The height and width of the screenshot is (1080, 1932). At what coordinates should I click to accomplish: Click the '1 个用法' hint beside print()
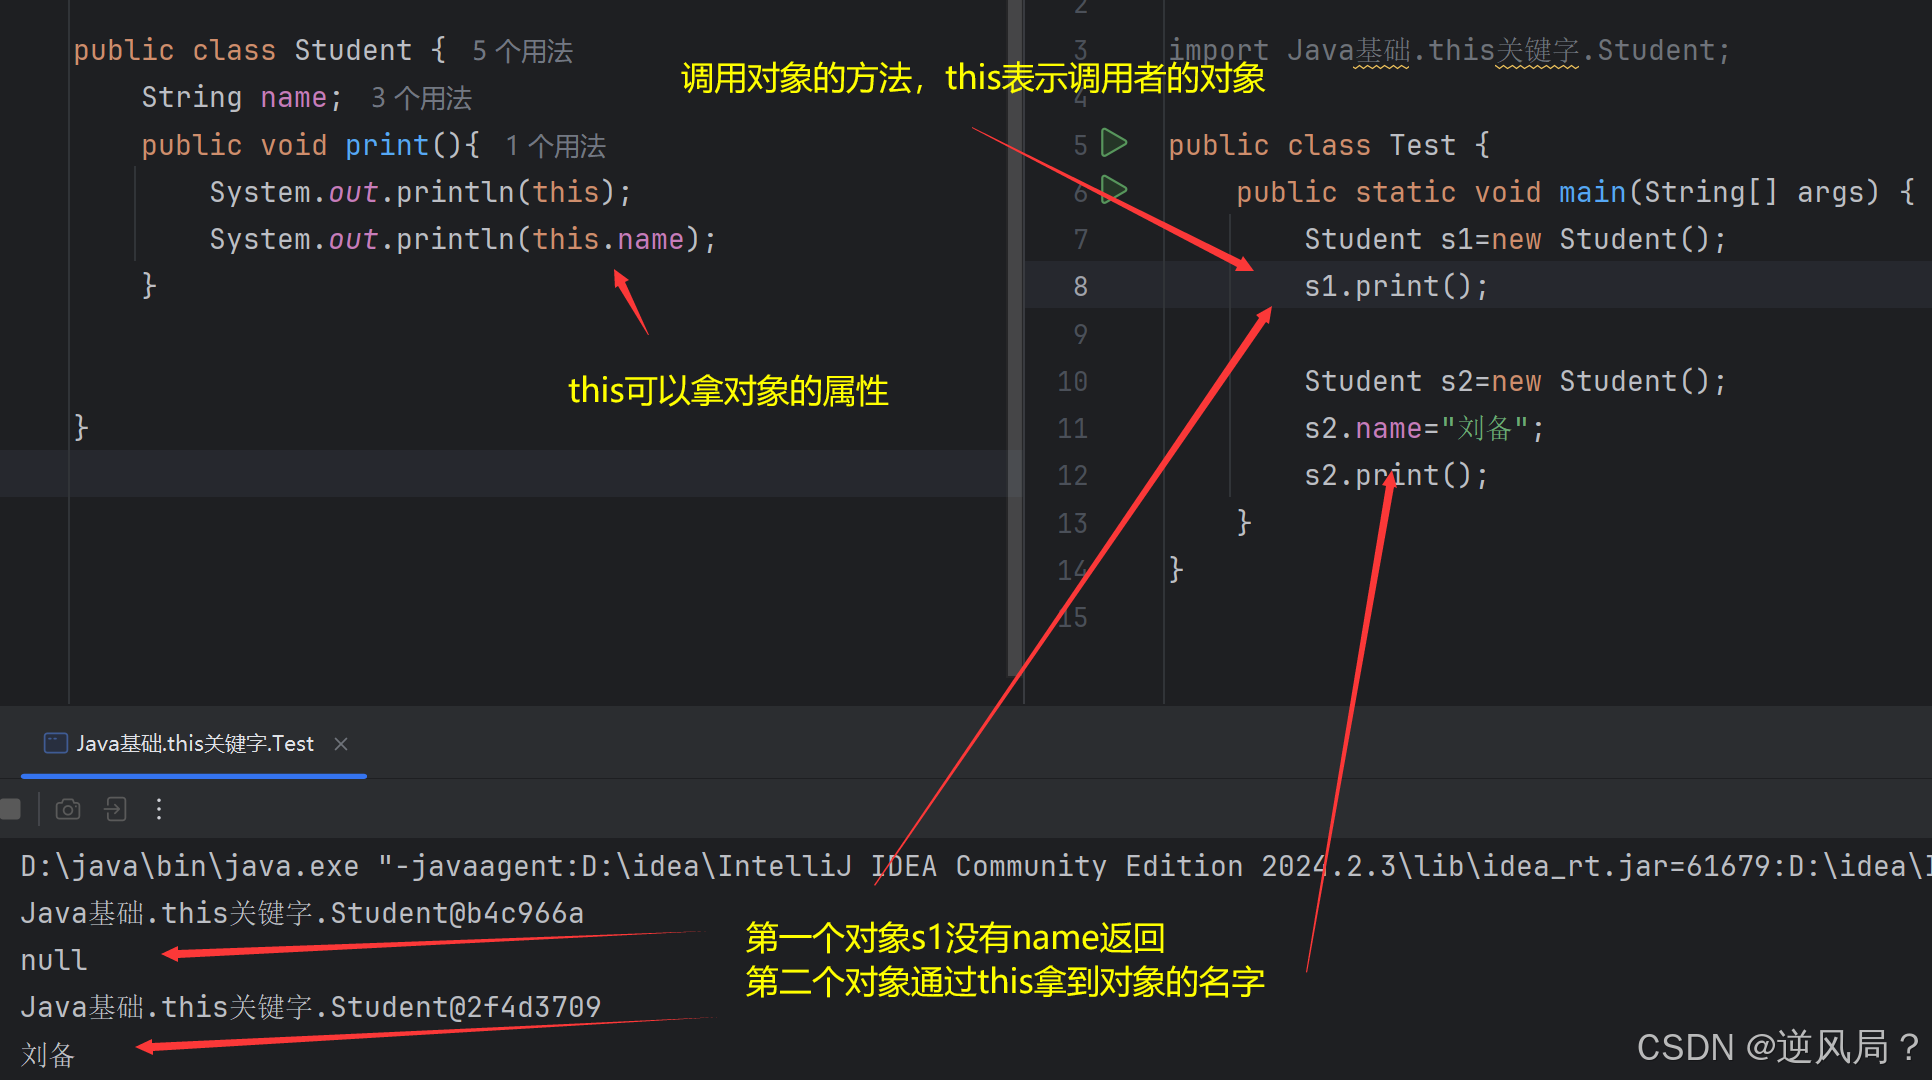(x=555, y=146)
